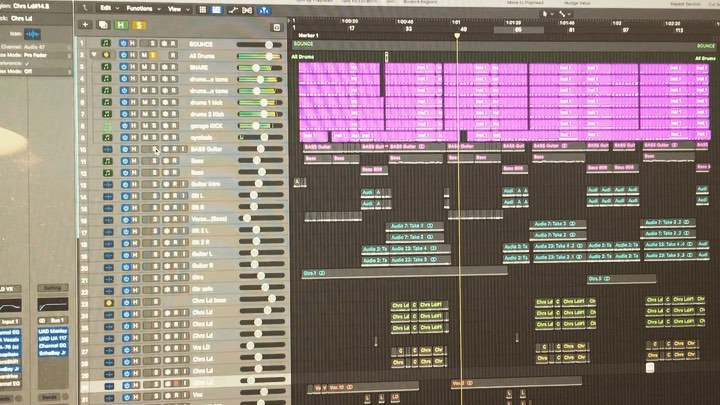Screen dimensions: 720x405
Task: Click the waveform icon of Guitar L track
Action: click(x=108, y=255)
